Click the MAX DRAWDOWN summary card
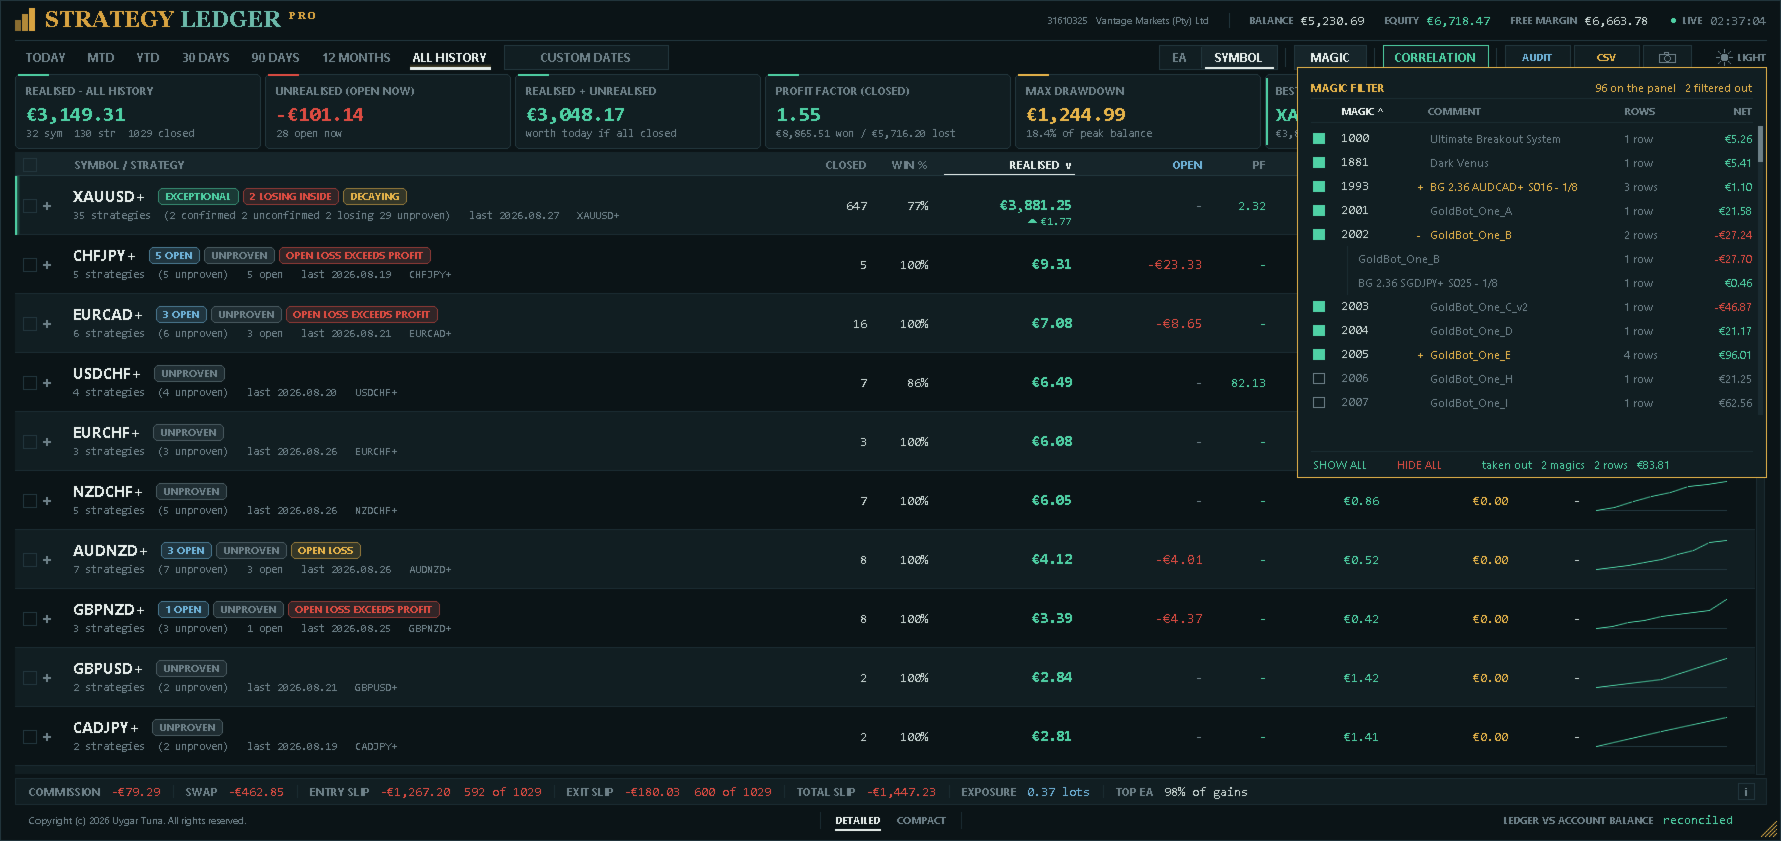Viewport: 1781px width, 841px height. point(1138,112)
